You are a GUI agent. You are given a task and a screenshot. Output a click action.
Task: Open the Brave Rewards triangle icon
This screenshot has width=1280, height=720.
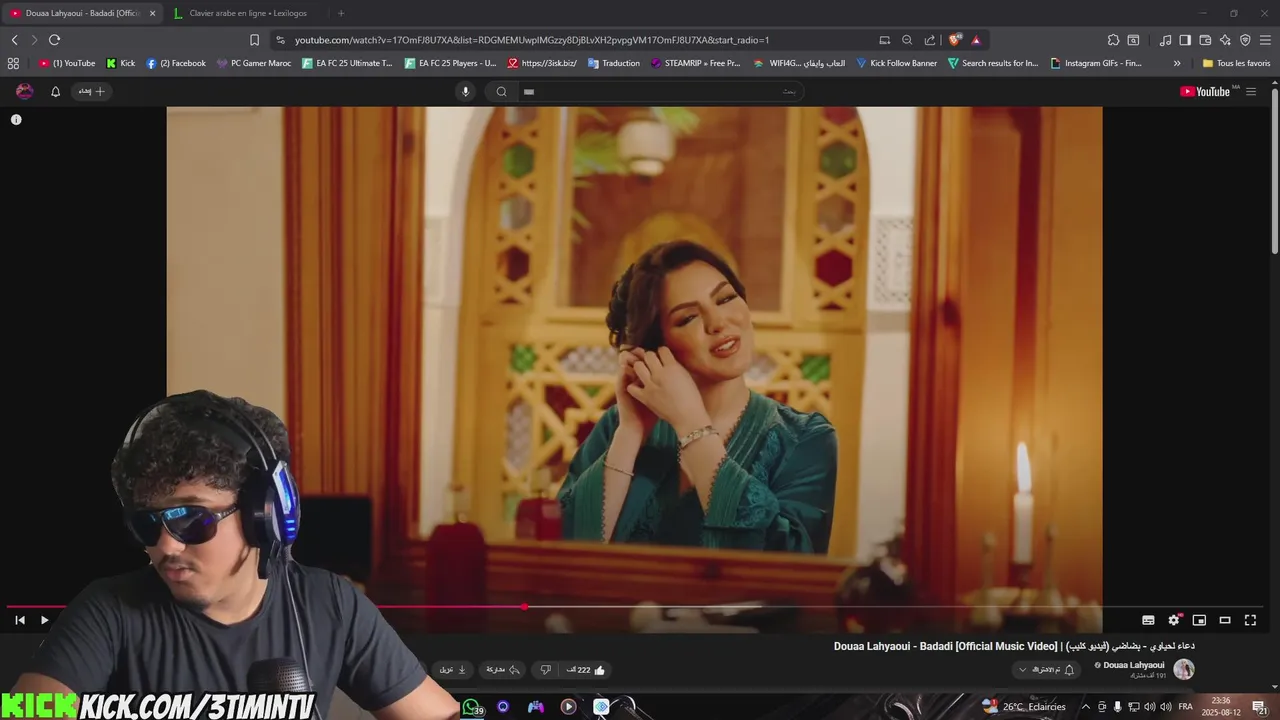pyautogui.click(x=976, y=40)
